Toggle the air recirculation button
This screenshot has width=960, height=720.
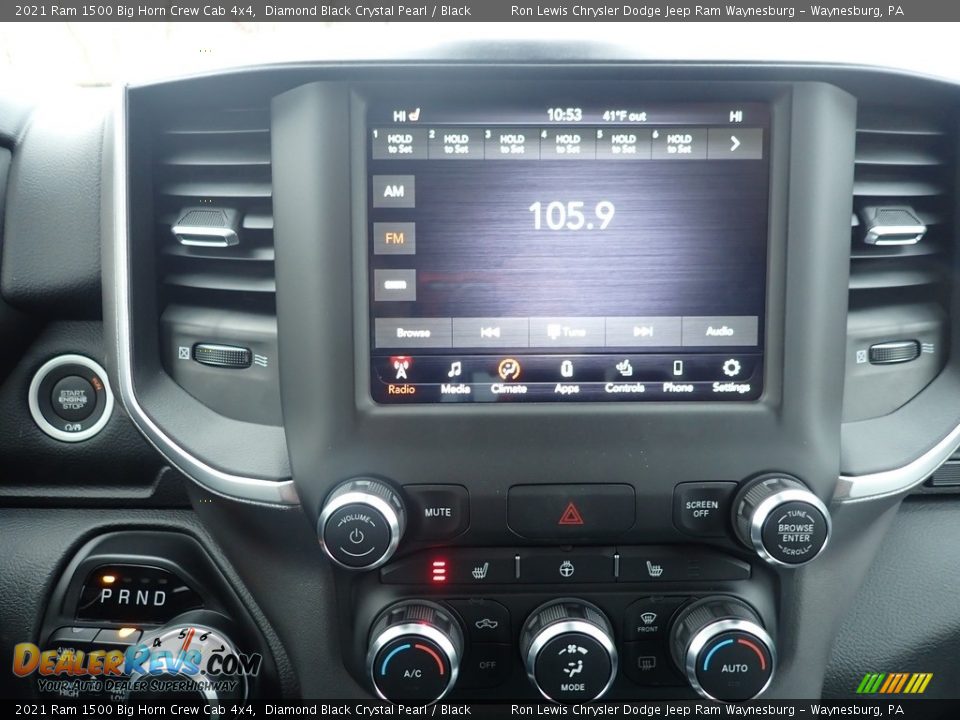(x=486, y=623)
